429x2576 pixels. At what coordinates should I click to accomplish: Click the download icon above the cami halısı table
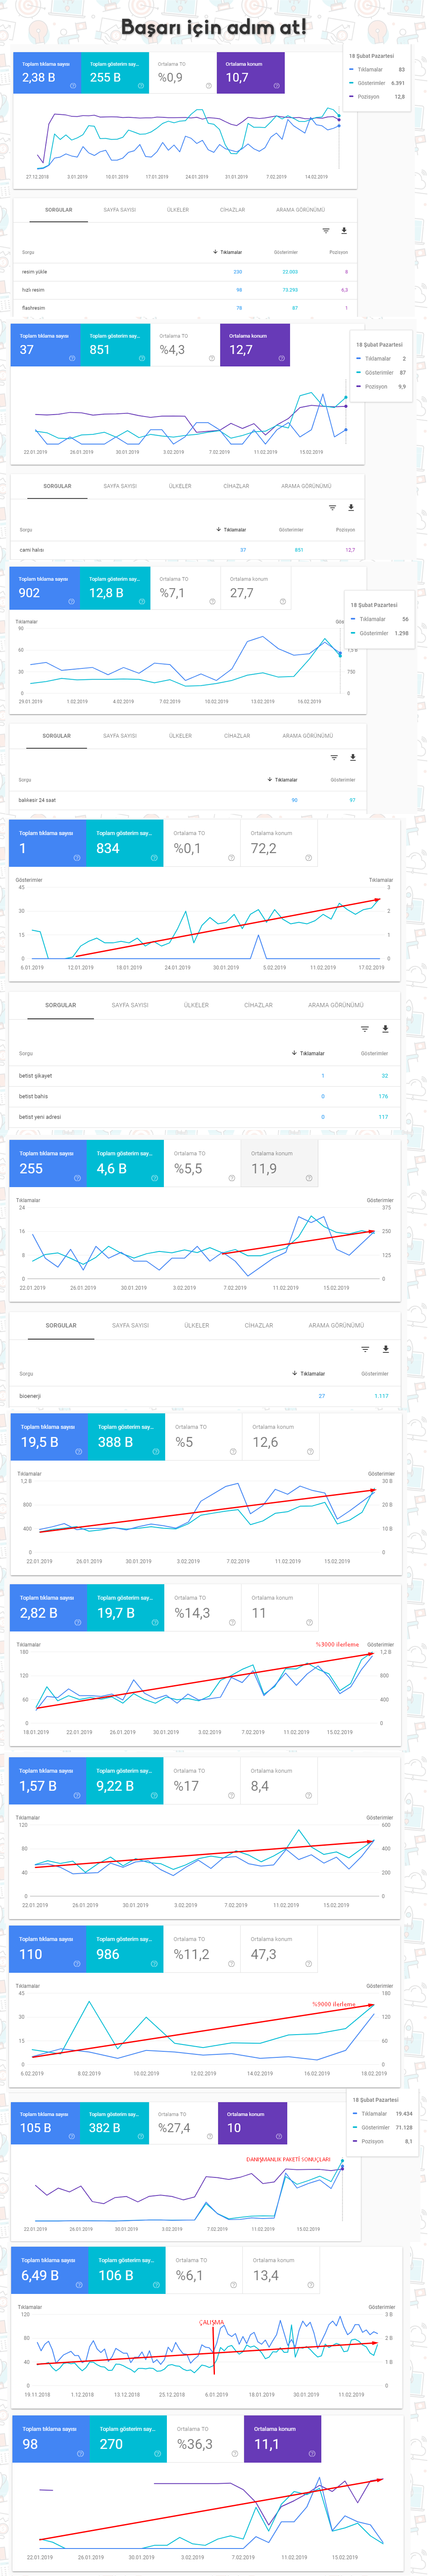click(x=351, y=507)
